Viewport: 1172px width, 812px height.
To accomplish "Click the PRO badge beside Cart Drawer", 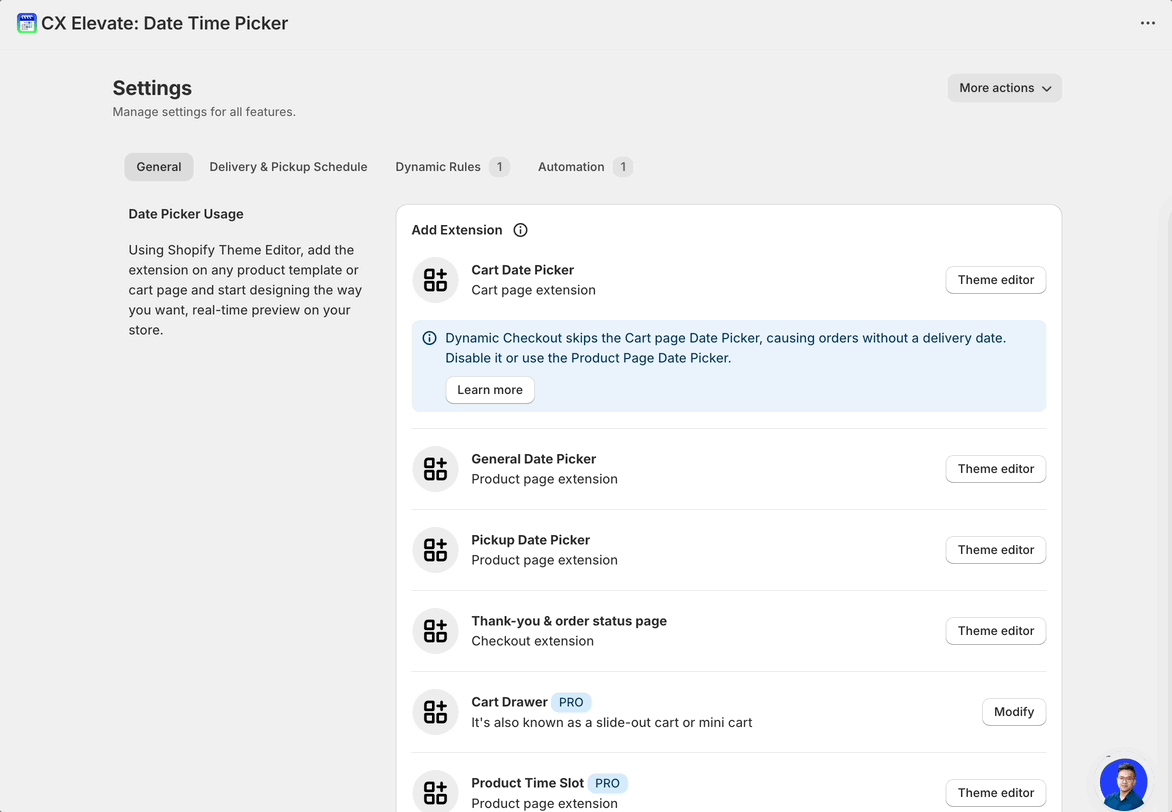I will coord(571,703).
